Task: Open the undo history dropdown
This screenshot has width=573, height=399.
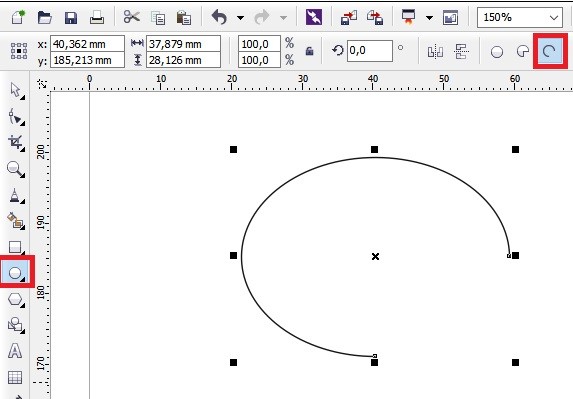Action: [x=240, y=18]
